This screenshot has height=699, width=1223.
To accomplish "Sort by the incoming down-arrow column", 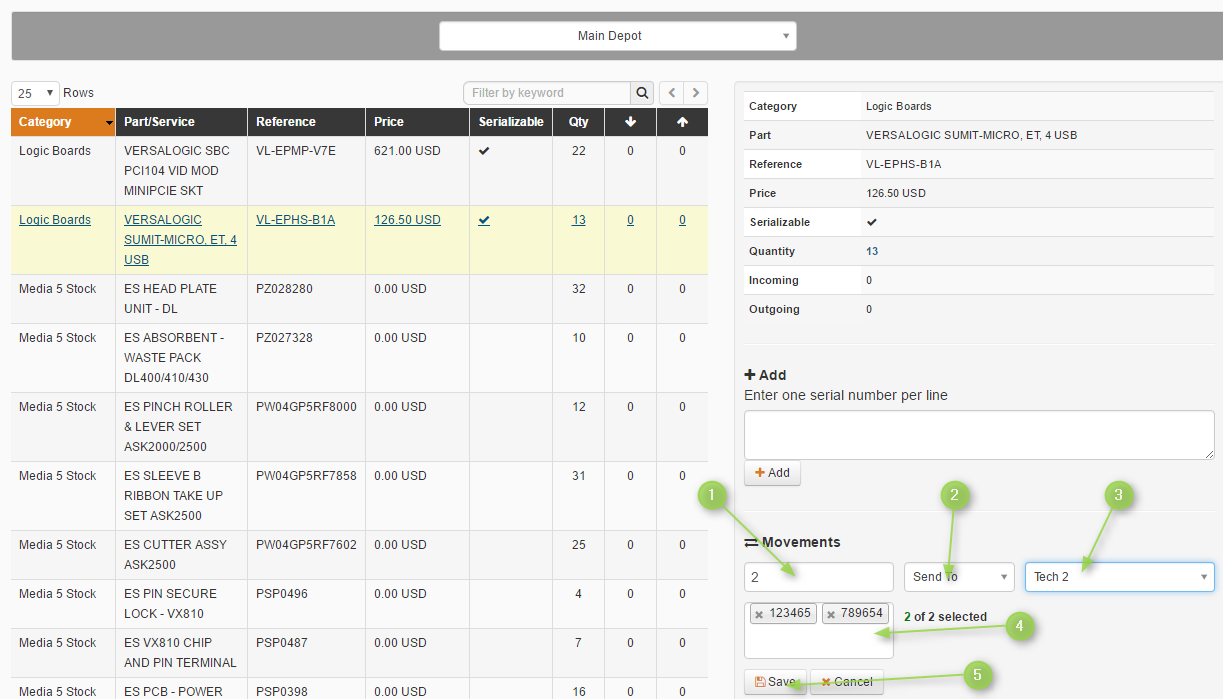I will click(630, 122).
